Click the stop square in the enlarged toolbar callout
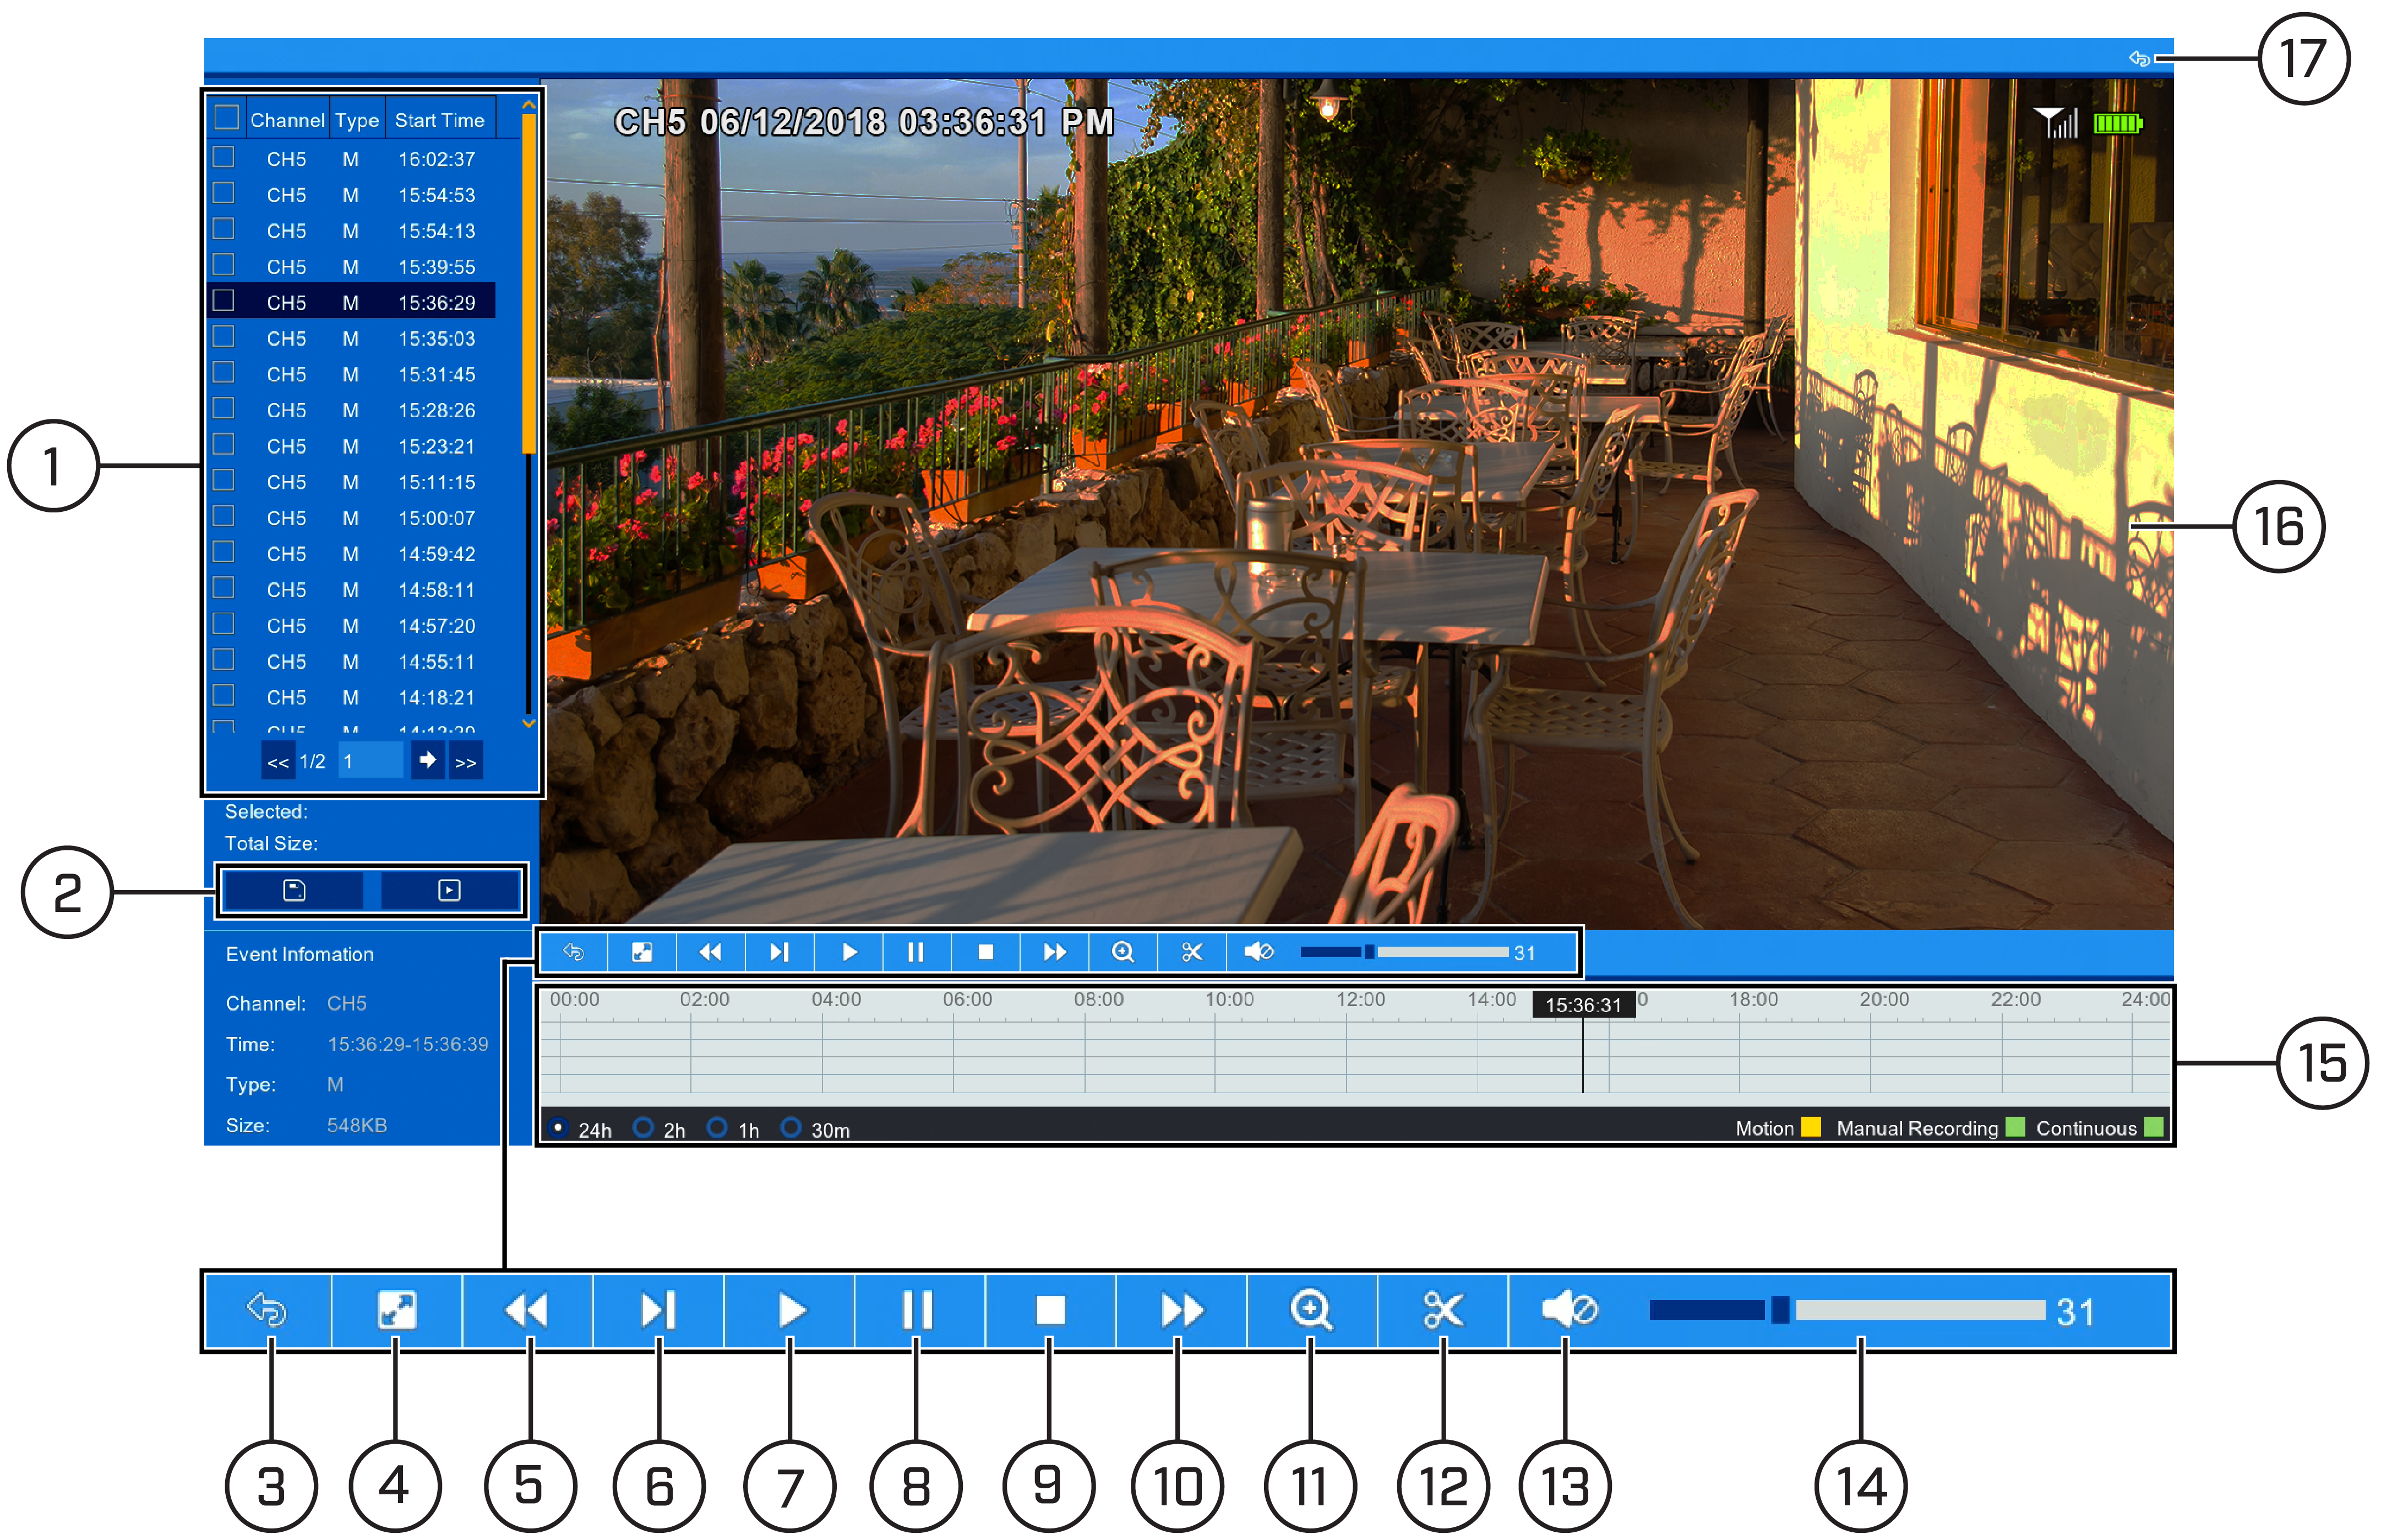 click(x=1050, y=1310)
